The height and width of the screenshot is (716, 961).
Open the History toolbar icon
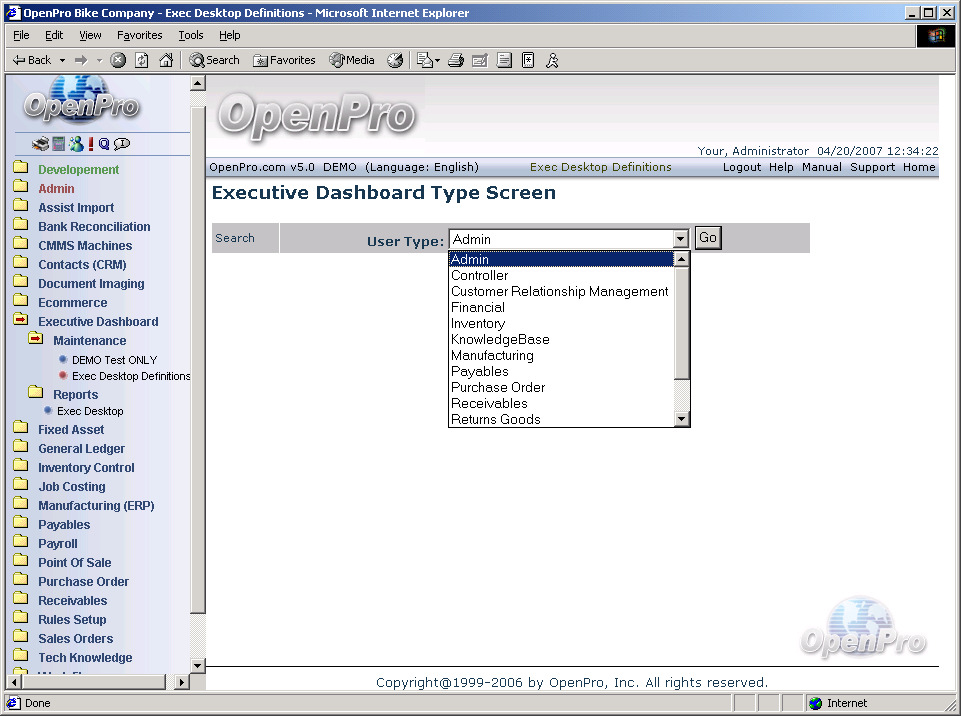point(395,60)
